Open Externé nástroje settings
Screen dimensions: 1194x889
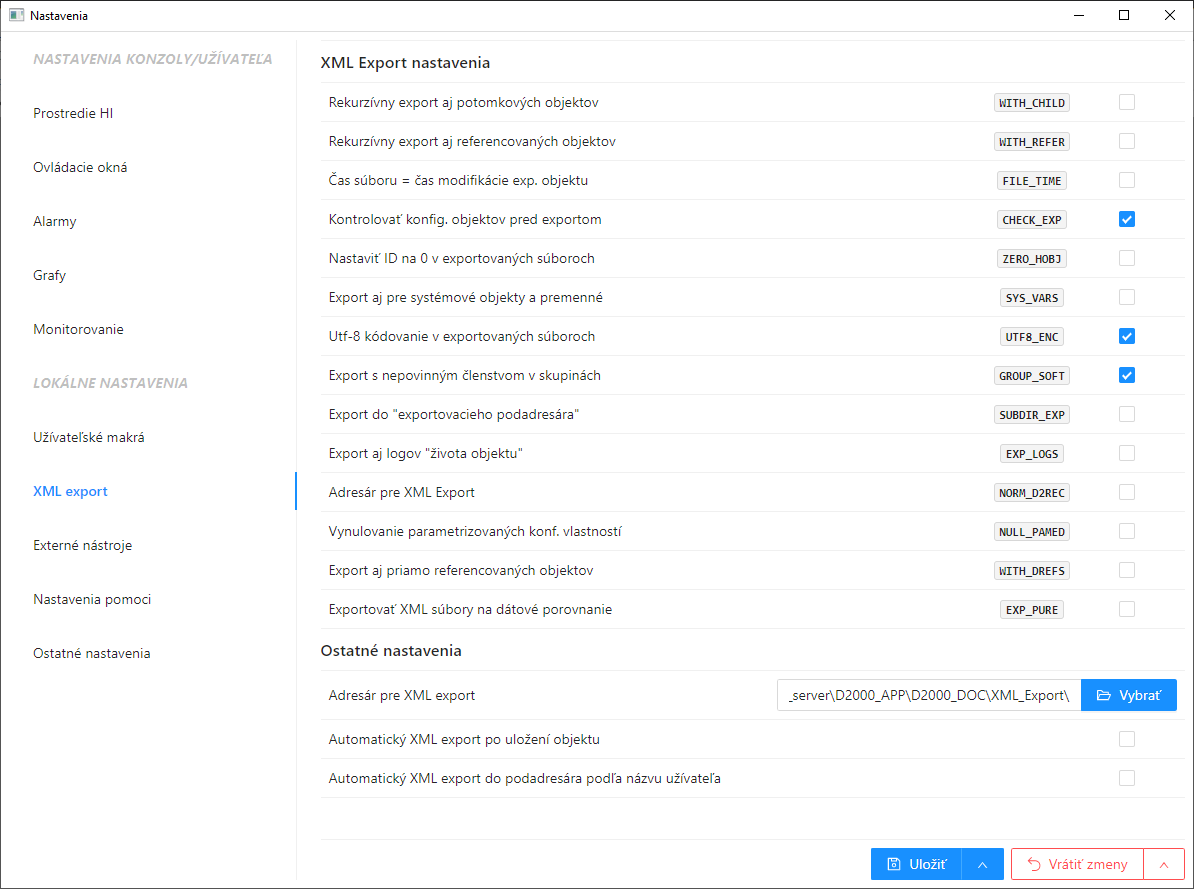pos(83,545)
